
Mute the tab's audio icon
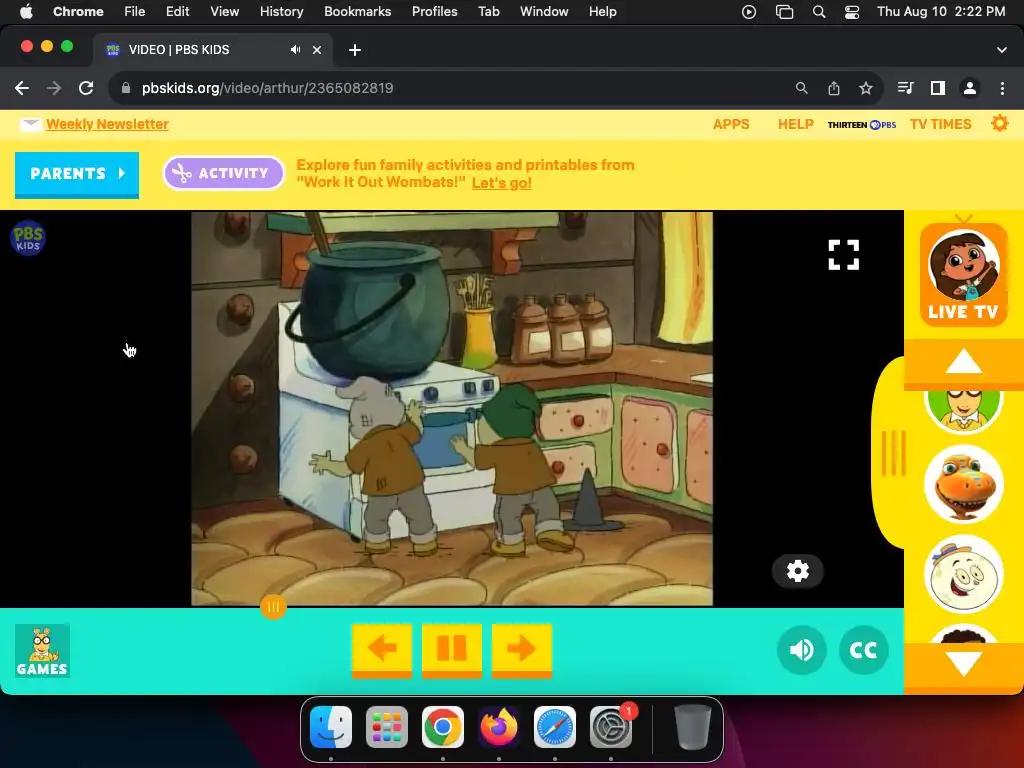(295, 50)
